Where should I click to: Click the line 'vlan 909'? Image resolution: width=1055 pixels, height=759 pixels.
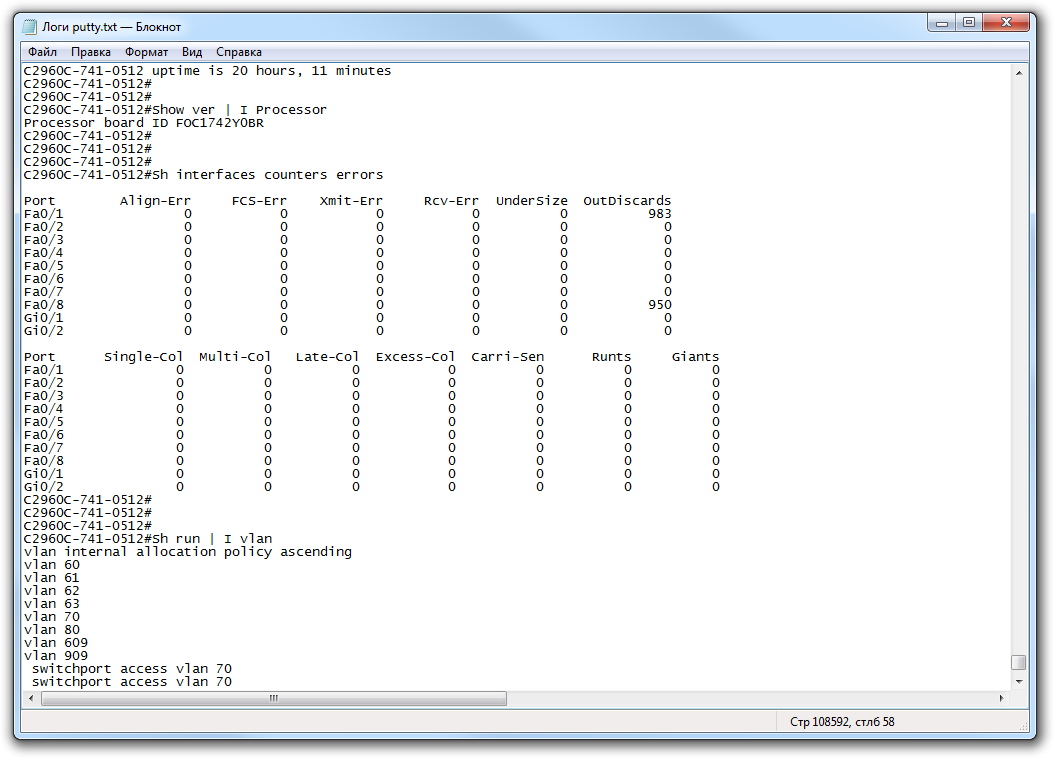(x=56, y=656)
